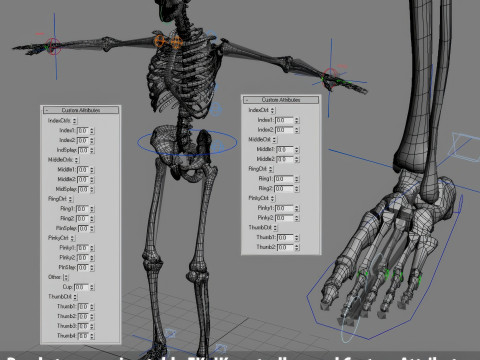
Task: Click the IndexCtrl spinner in left panel
Action: pos(75,121)
